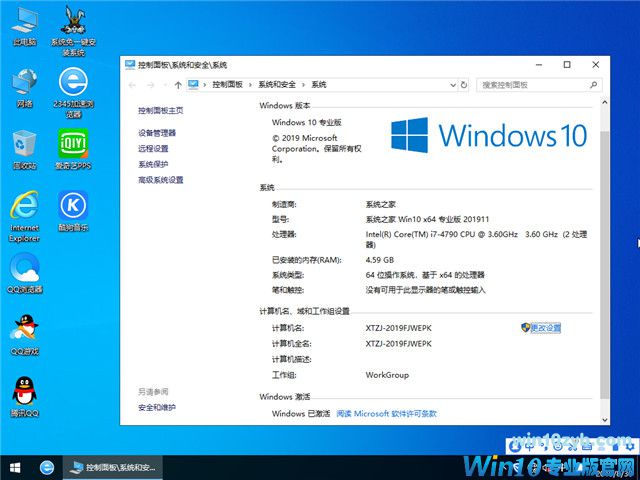Click the scrollbar down arrow

605,420
